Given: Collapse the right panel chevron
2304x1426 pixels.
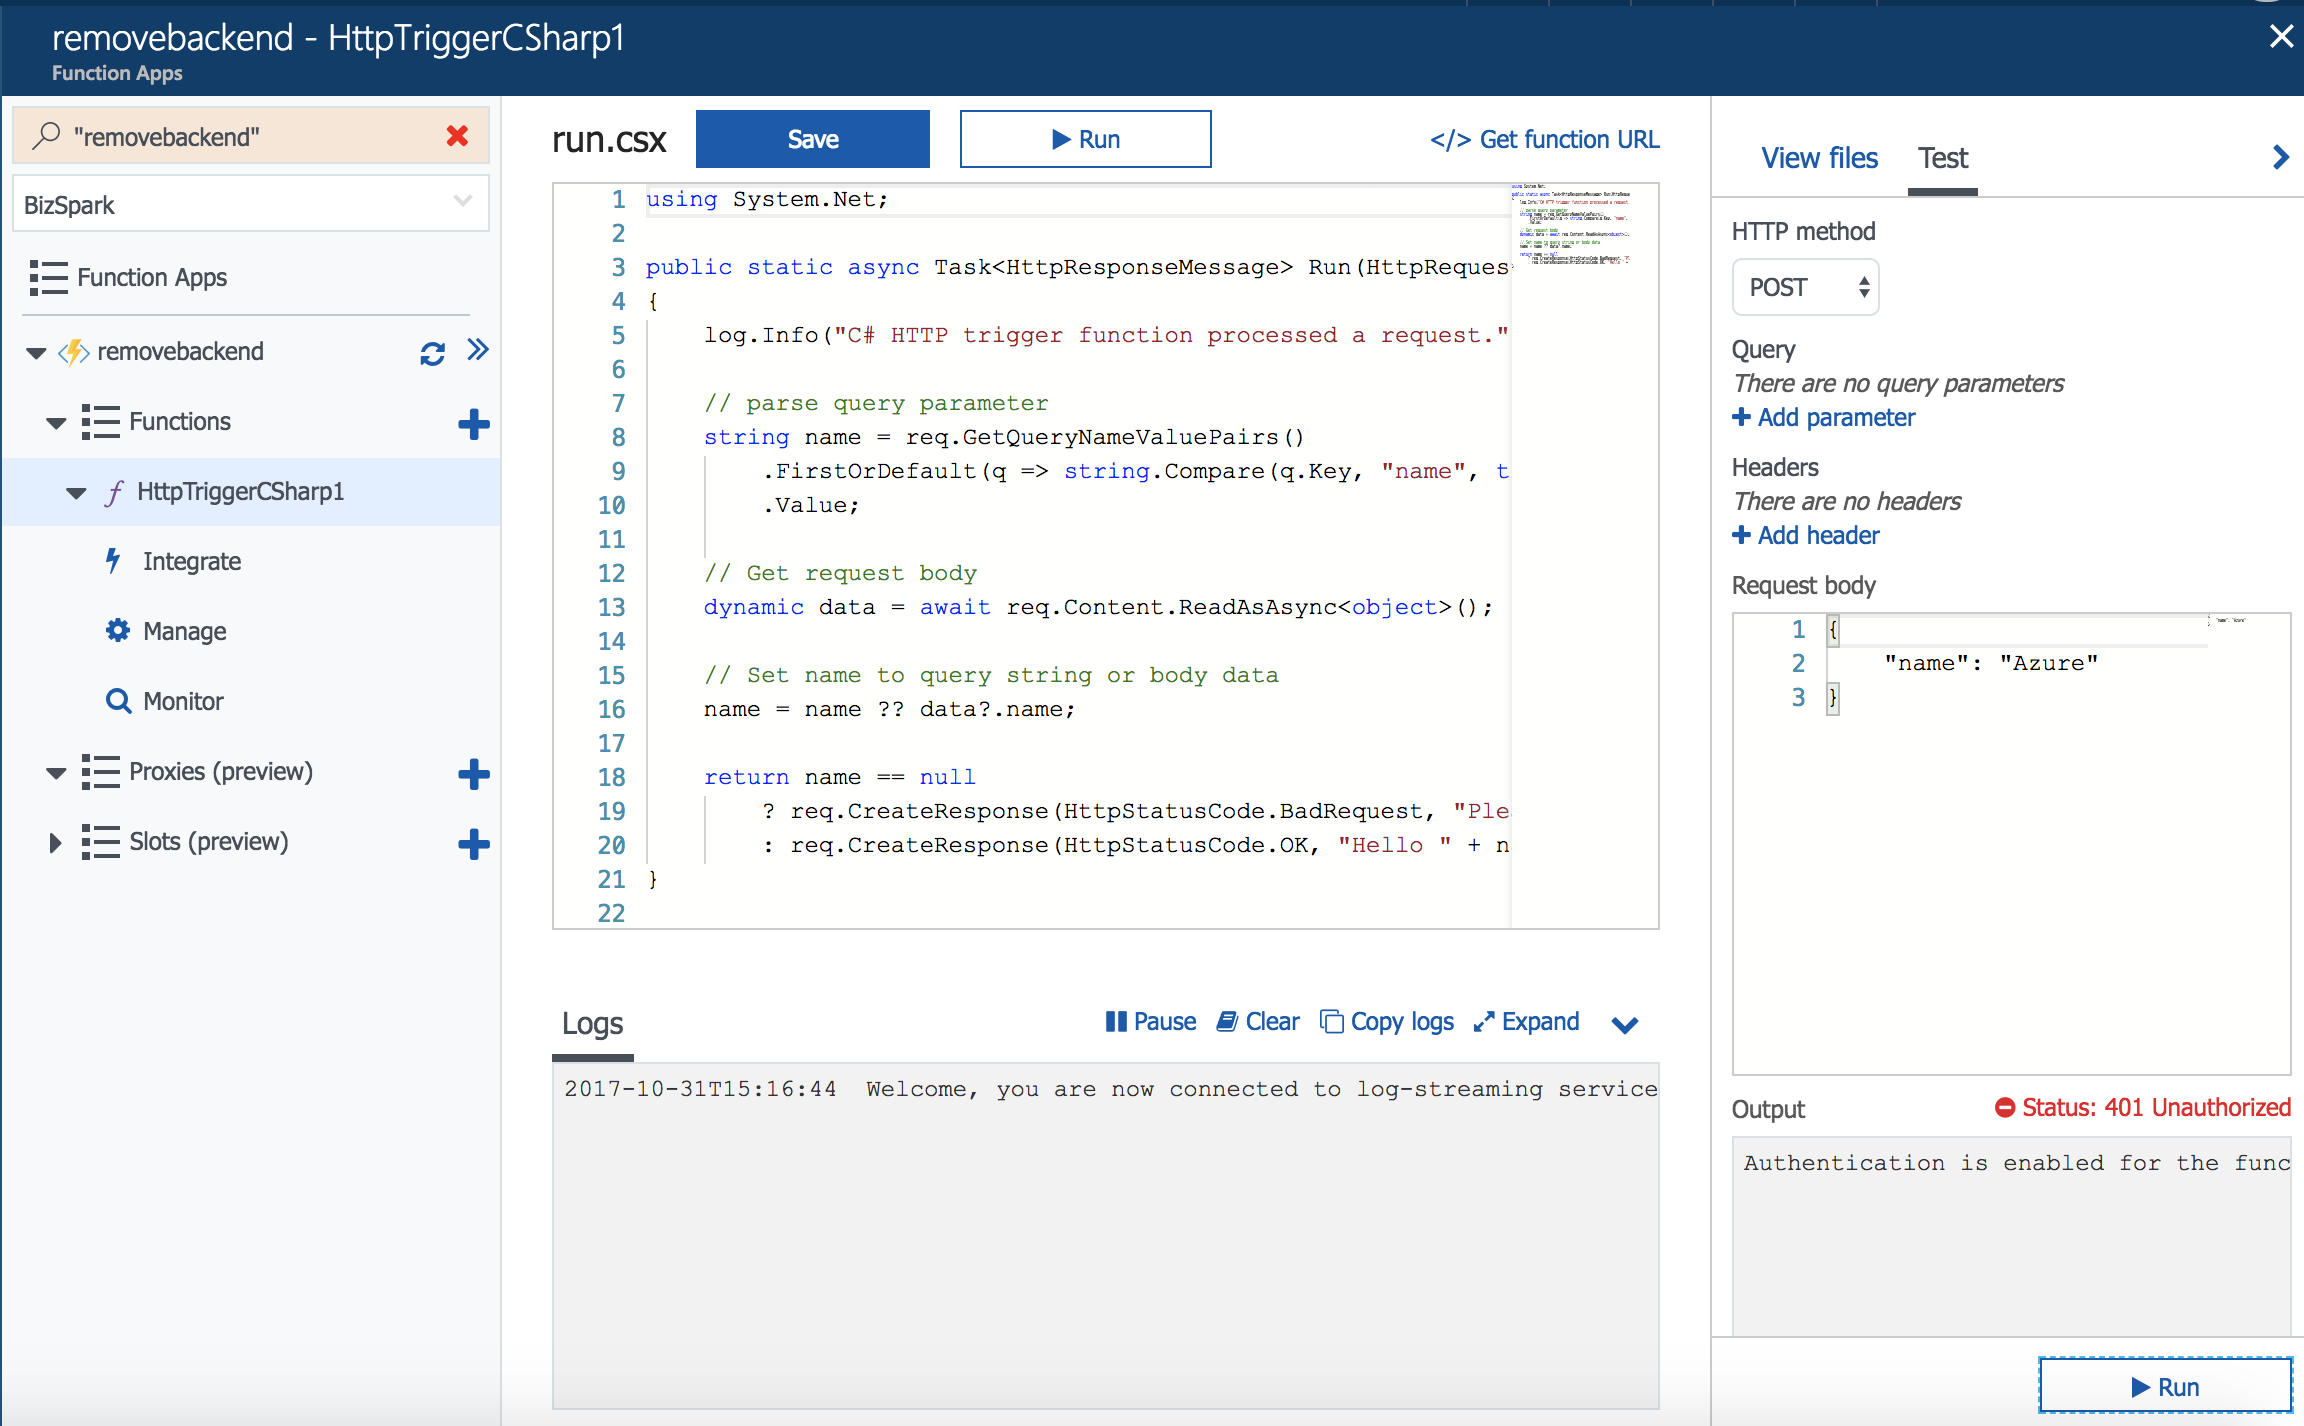Looking at the screenshot, I should click(x=2281, y=157).
